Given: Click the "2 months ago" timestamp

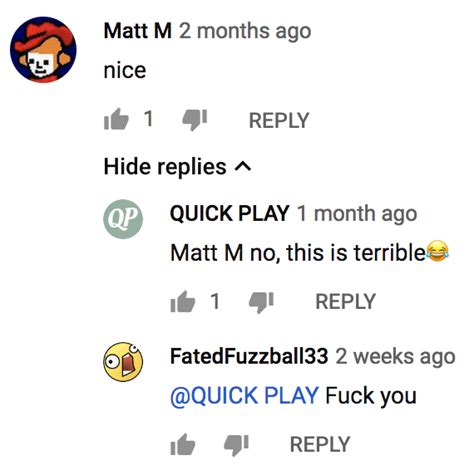Looking at the screenshot, I should click(245, 31).
